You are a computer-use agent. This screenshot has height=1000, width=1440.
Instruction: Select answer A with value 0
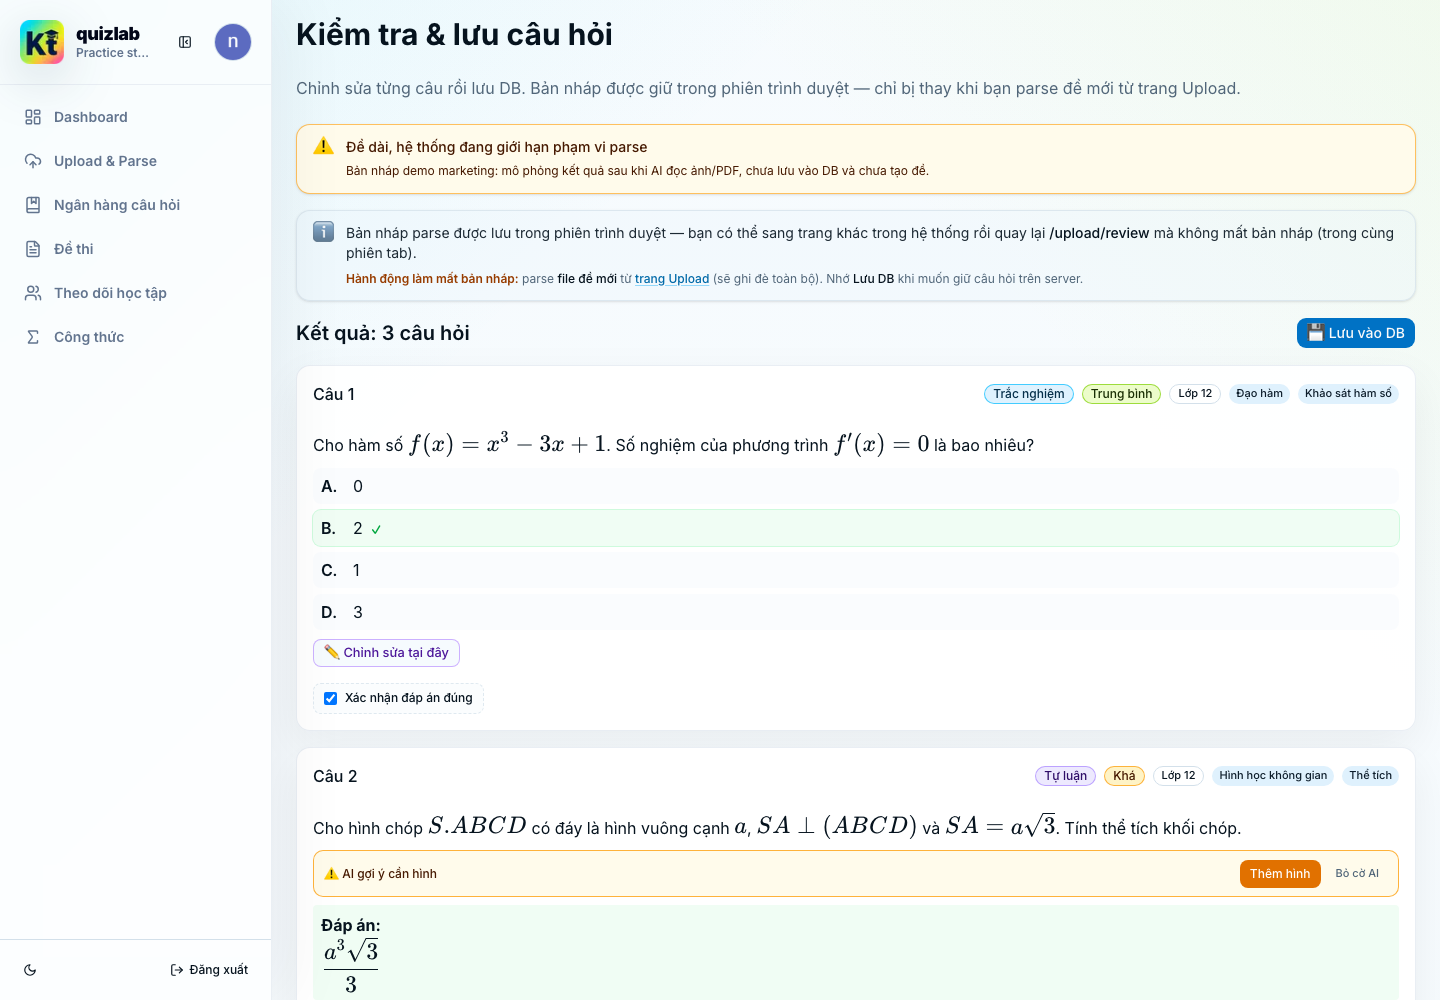pos(856,486)
